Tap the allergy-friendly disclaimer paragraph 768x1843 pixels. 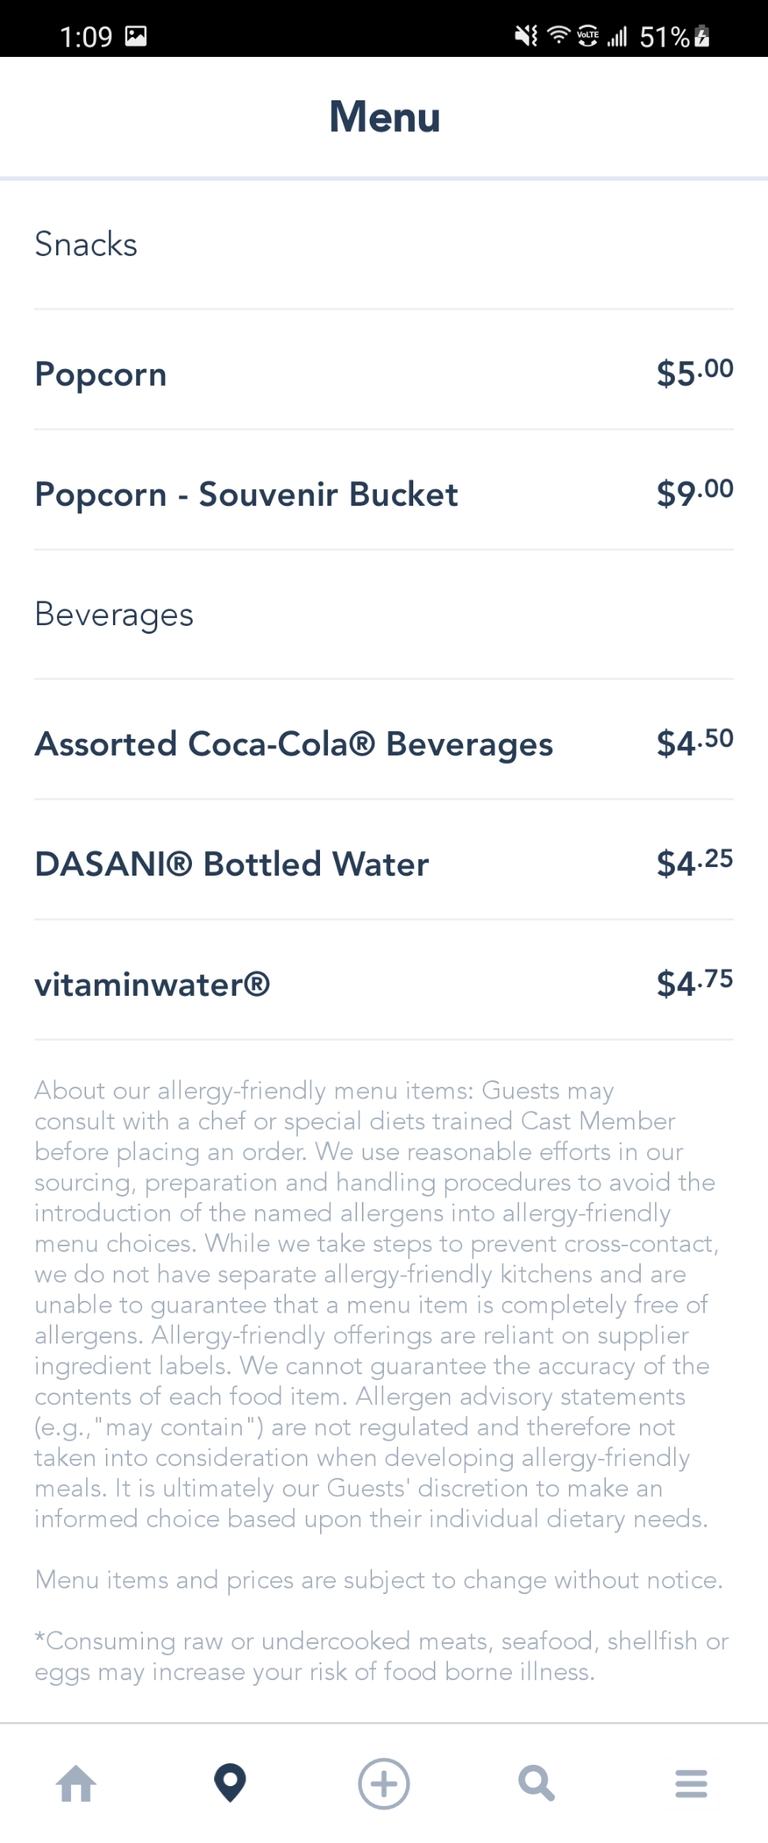coord(375,1304)
